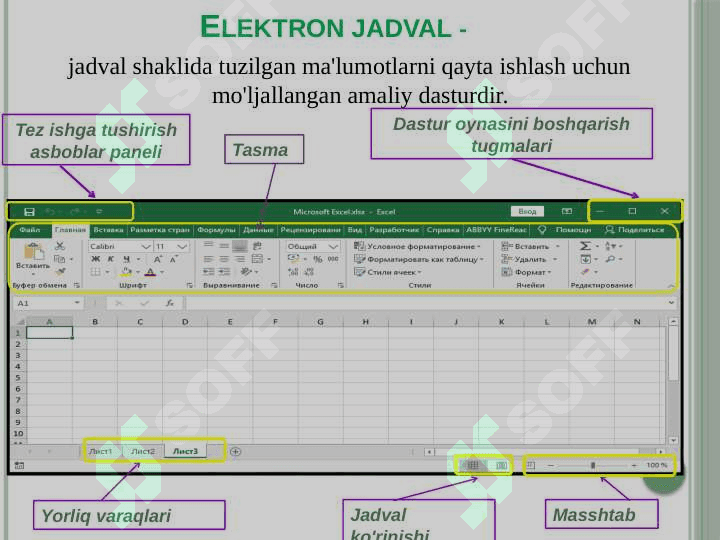Switch to the Формулы tab

click(x=216, y=230)
